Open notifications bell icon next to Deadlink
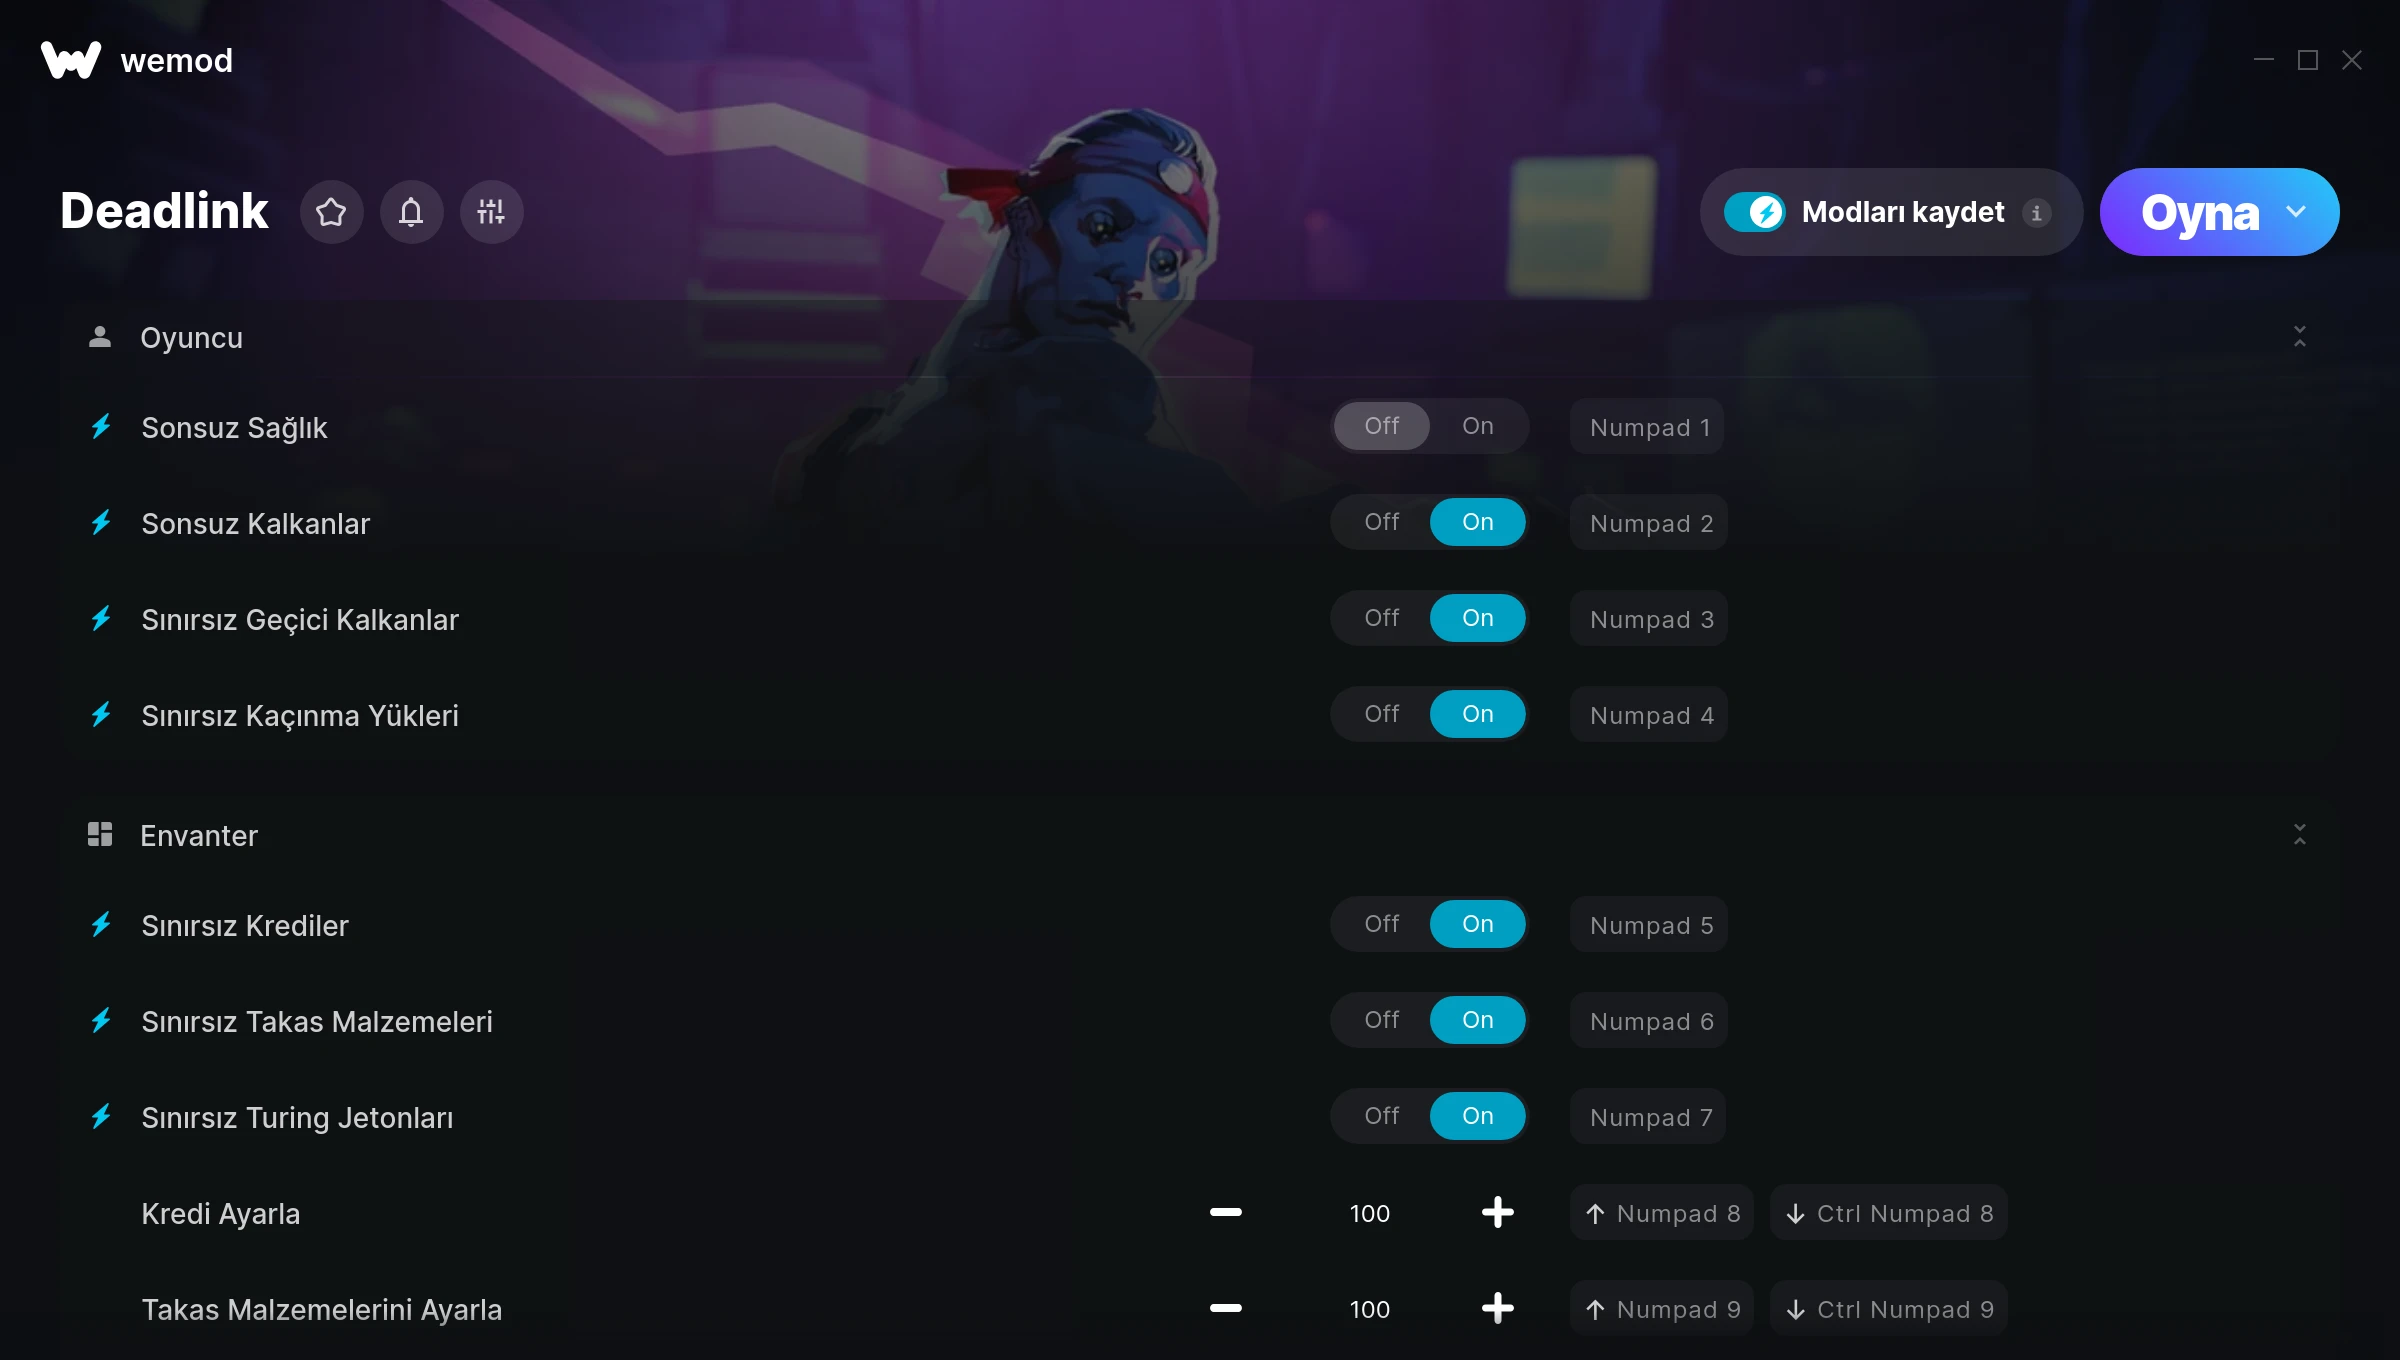This screenshot has width=2400, height=1360. 411,212
